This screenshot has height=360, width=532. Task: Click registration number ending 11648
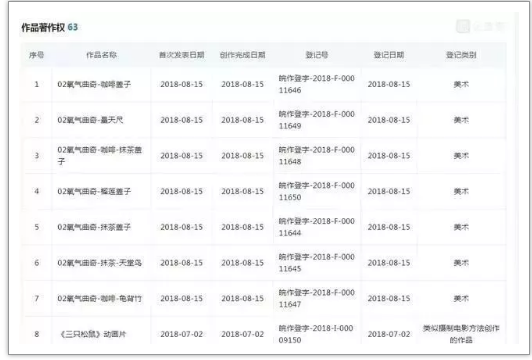(x=317, y=156)
